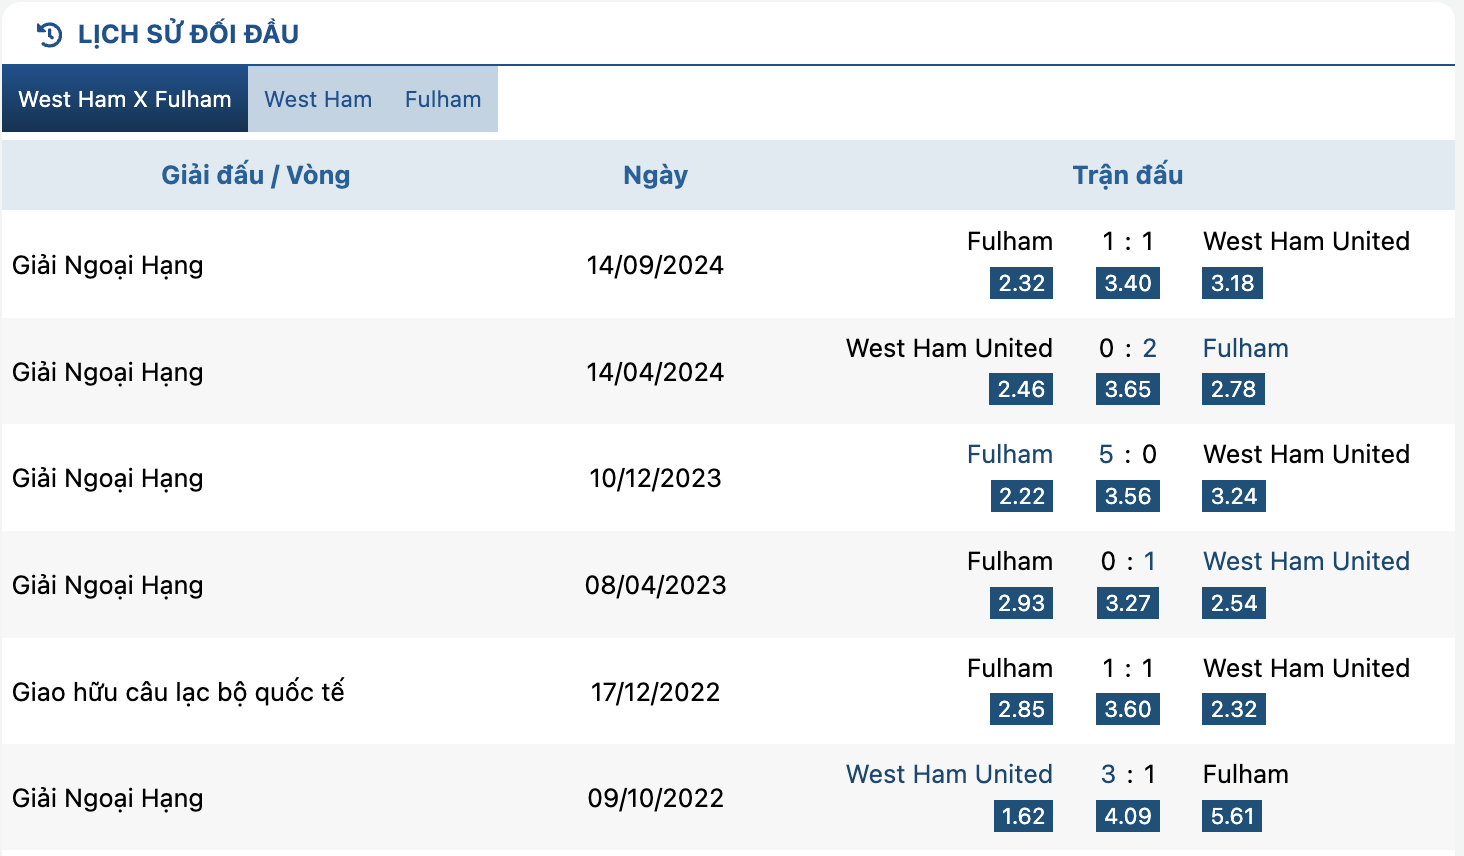1464x856 pixels.
Task: Click the date 10/12/2023
Action: (655, 478)
